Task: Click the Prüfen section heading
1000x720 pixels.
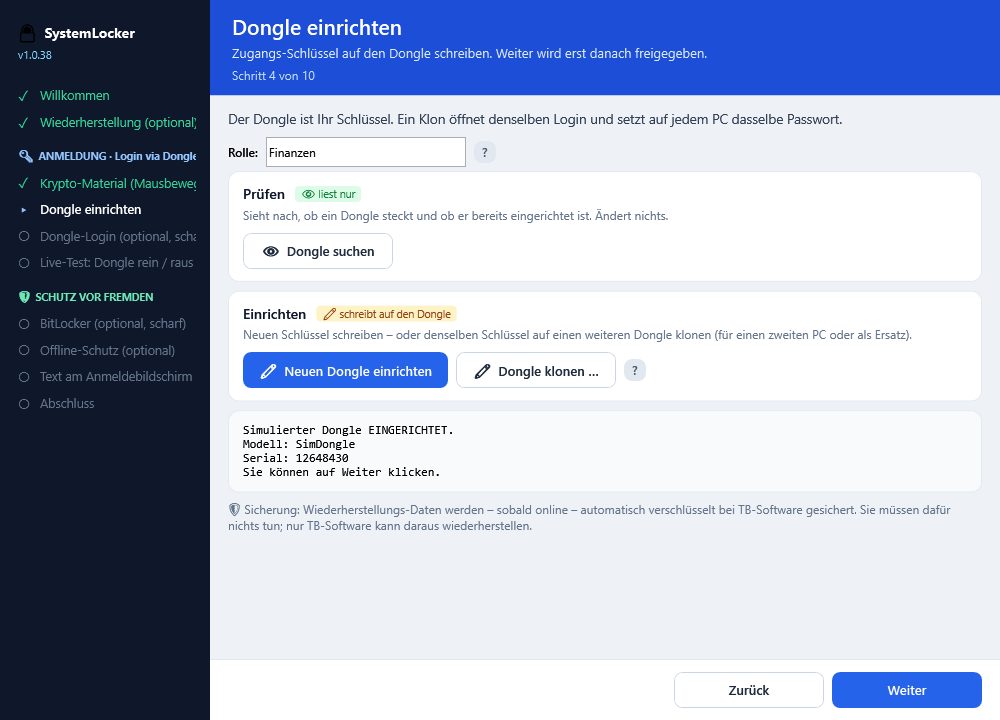Action: coord(263,195)
